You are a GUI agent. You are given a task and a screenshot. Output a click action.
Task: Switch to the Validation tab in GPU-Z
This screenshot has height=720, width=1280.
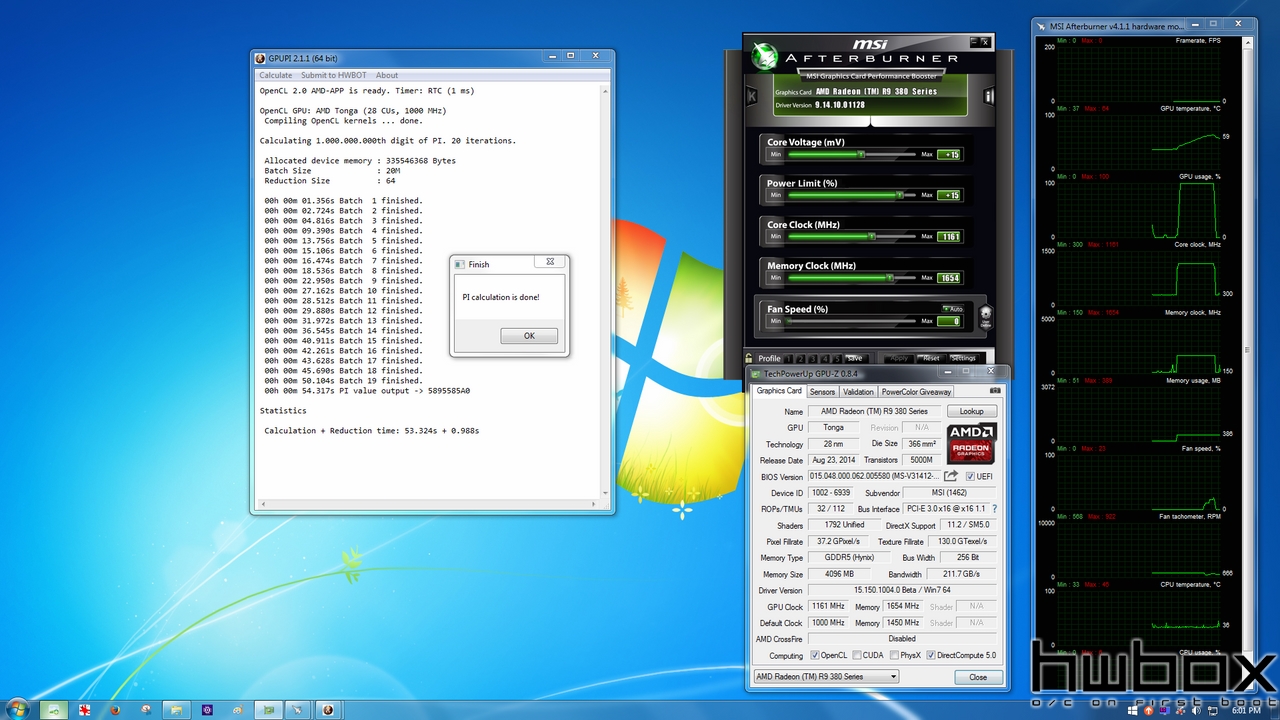858,392
